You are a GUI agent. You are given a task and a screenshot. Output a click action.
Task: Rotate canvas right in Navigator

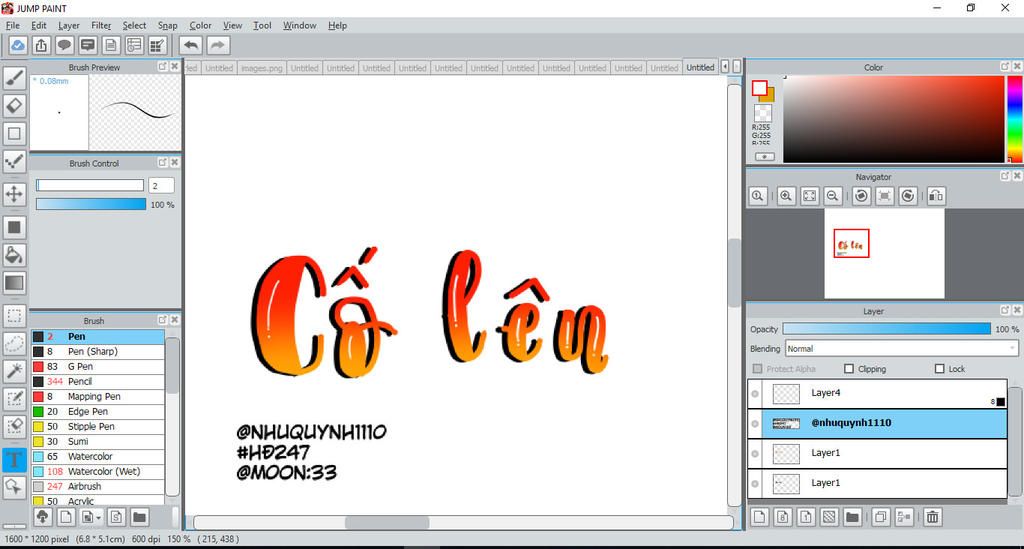pyautogui.click(x=908, y=196)
